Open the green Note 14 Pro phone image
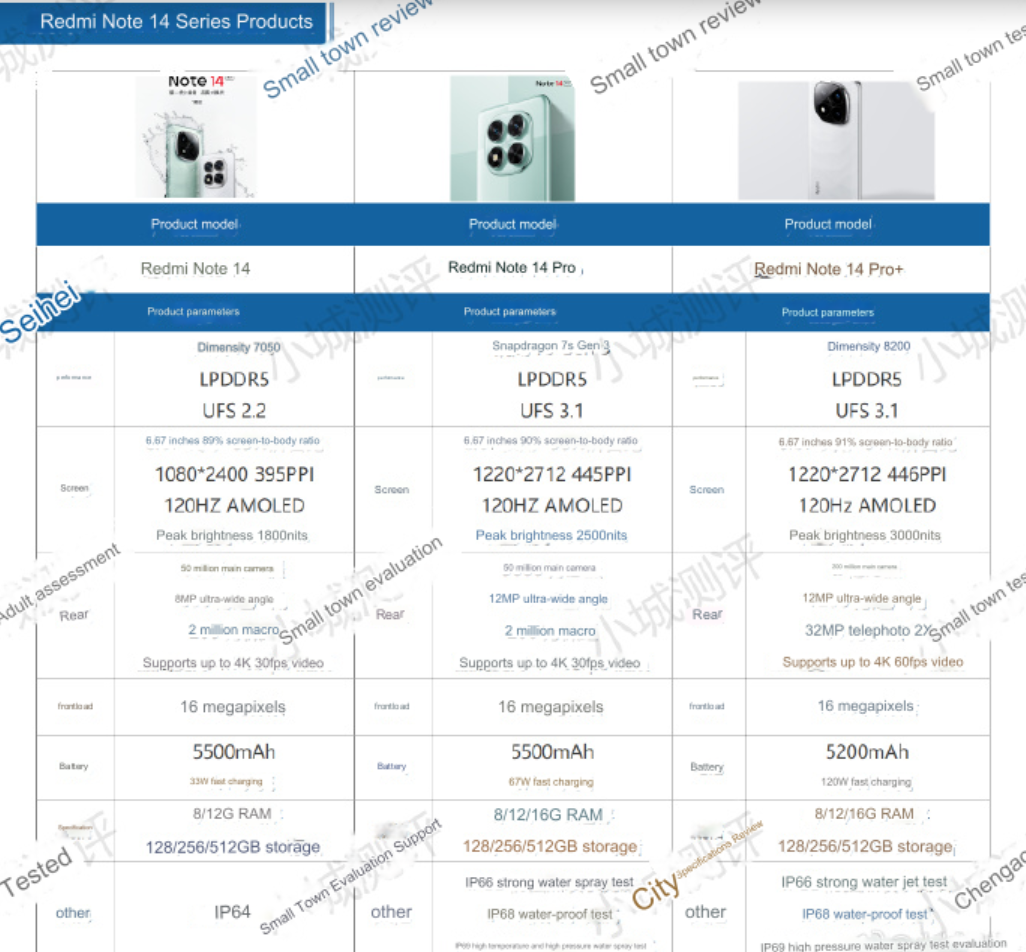 tap(512, 138)
